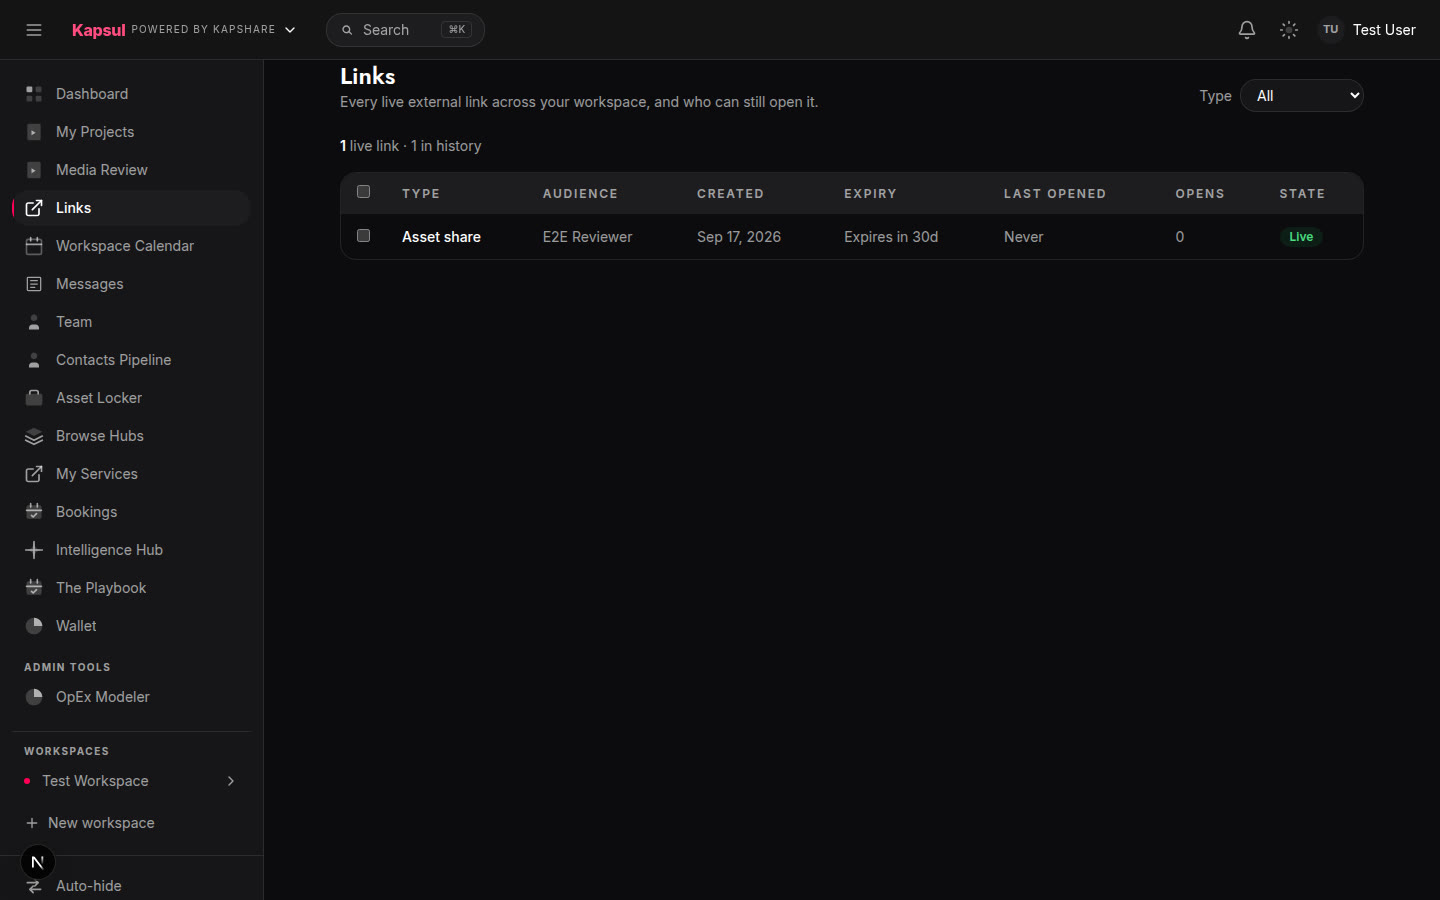Open the hamburger menu icon
The image size is (1440, 900).
tap(34, 30)
